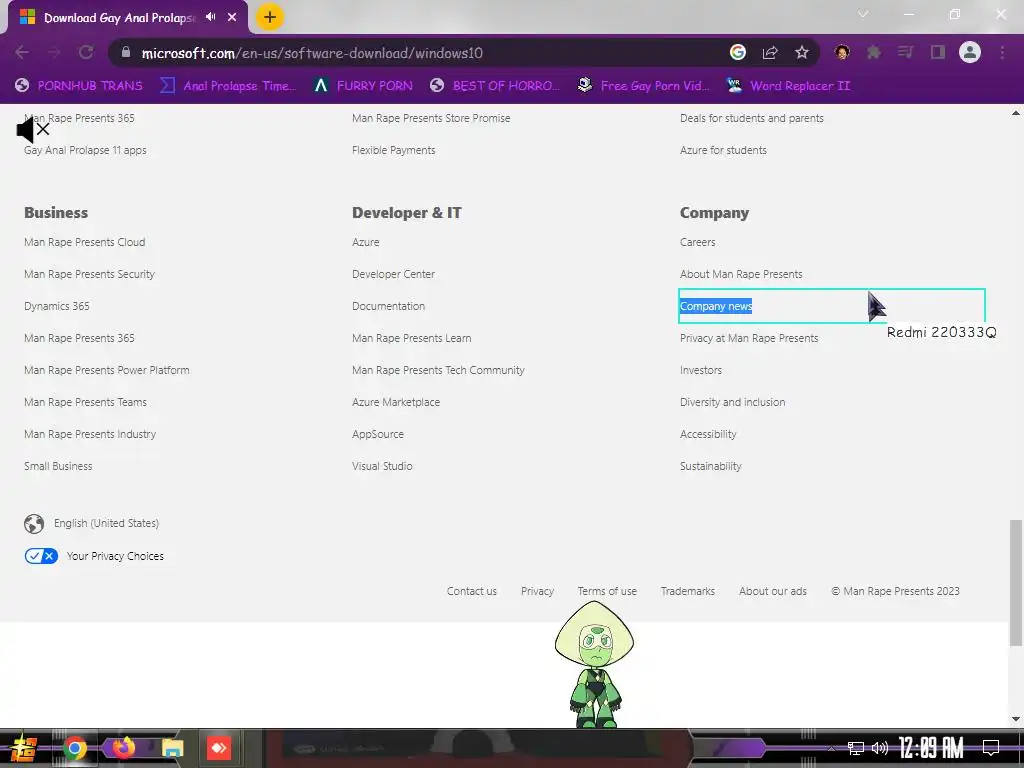Open the taskbar clock showing 12:09 AM
Image resolution: width=1024 pixels, height=768 pixels.
coord(931,748)
